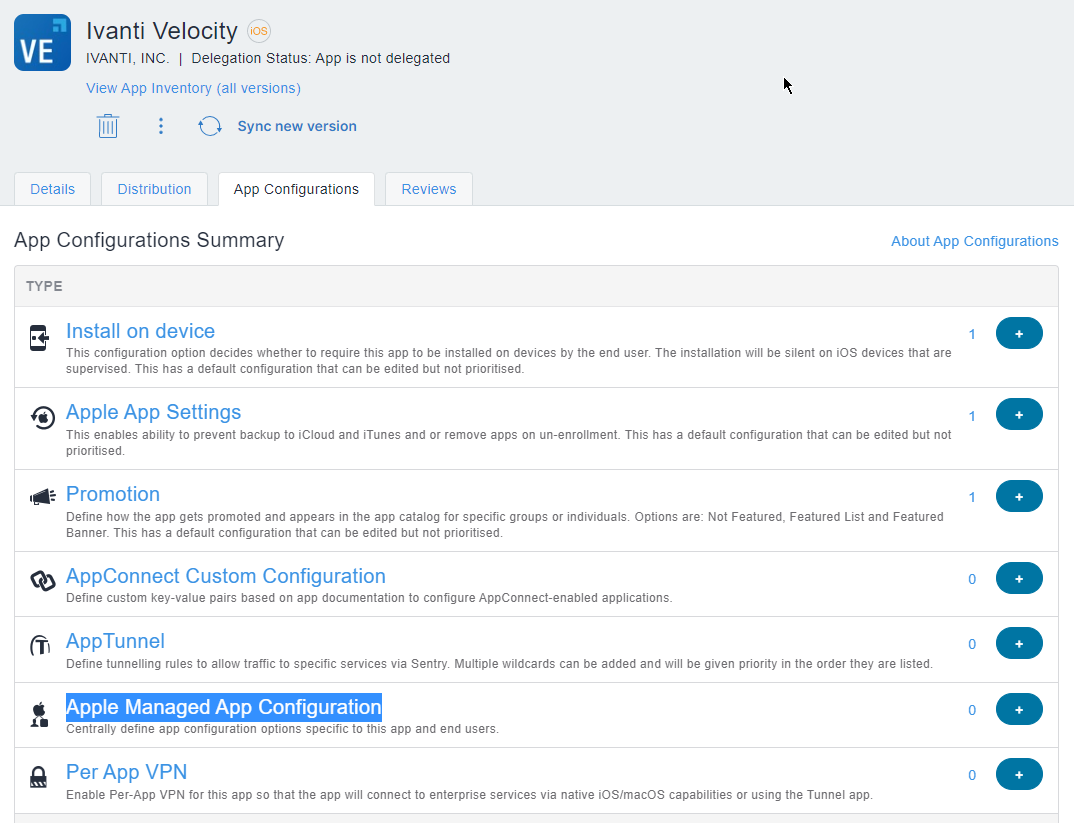
Task: Add a new Per App VPN configuration
Action: (x=1019, y=774)
